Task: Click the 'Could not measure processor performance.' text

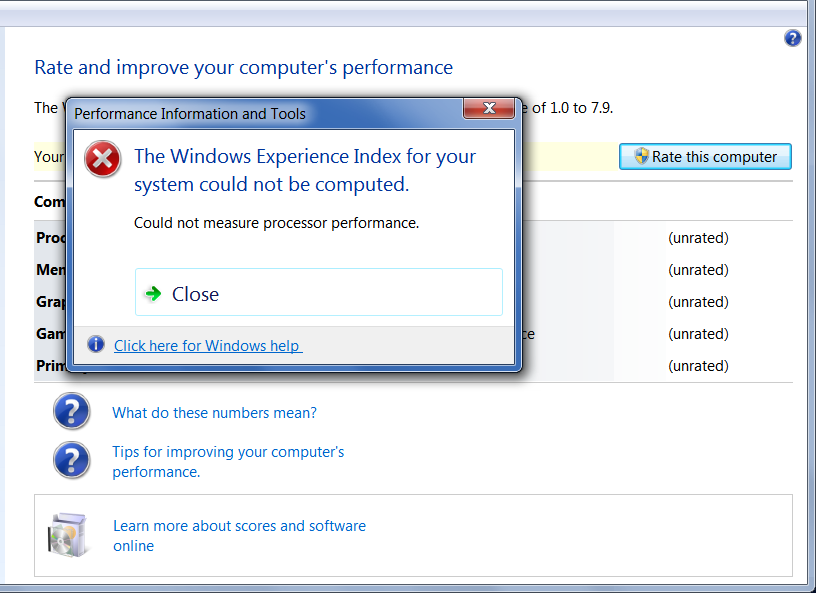Action: point(276,223)
